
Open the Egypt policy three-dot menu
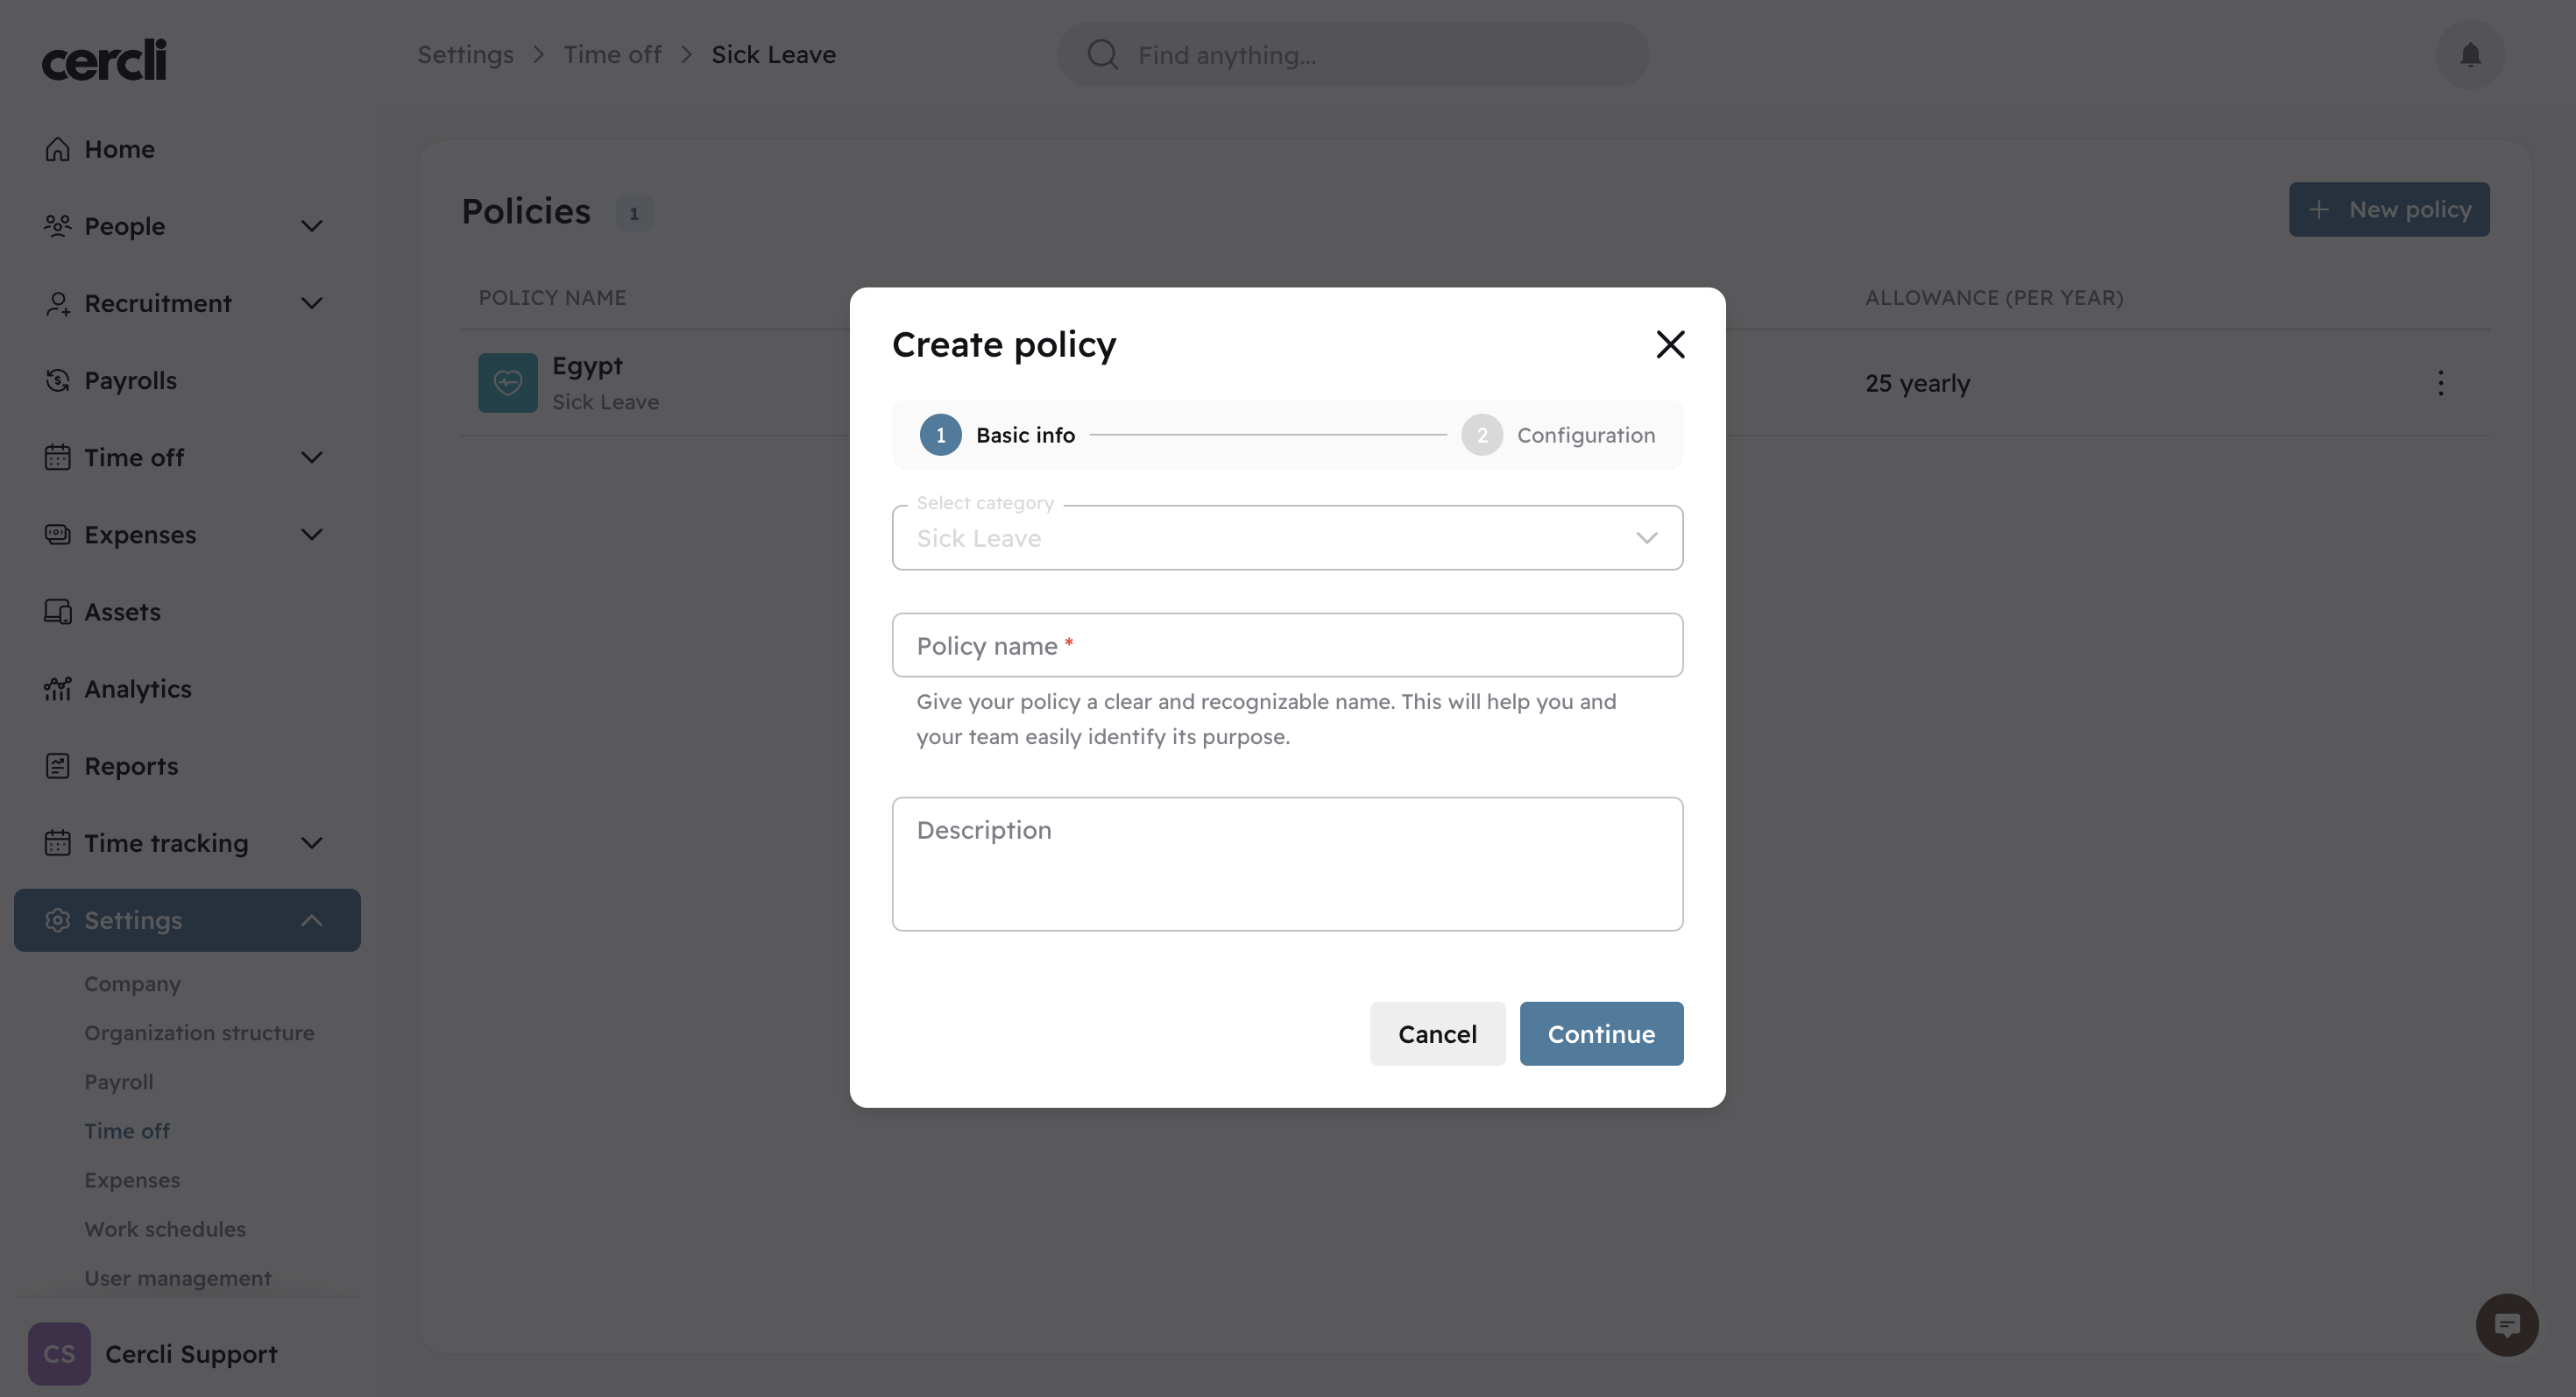coord(2440,383)
